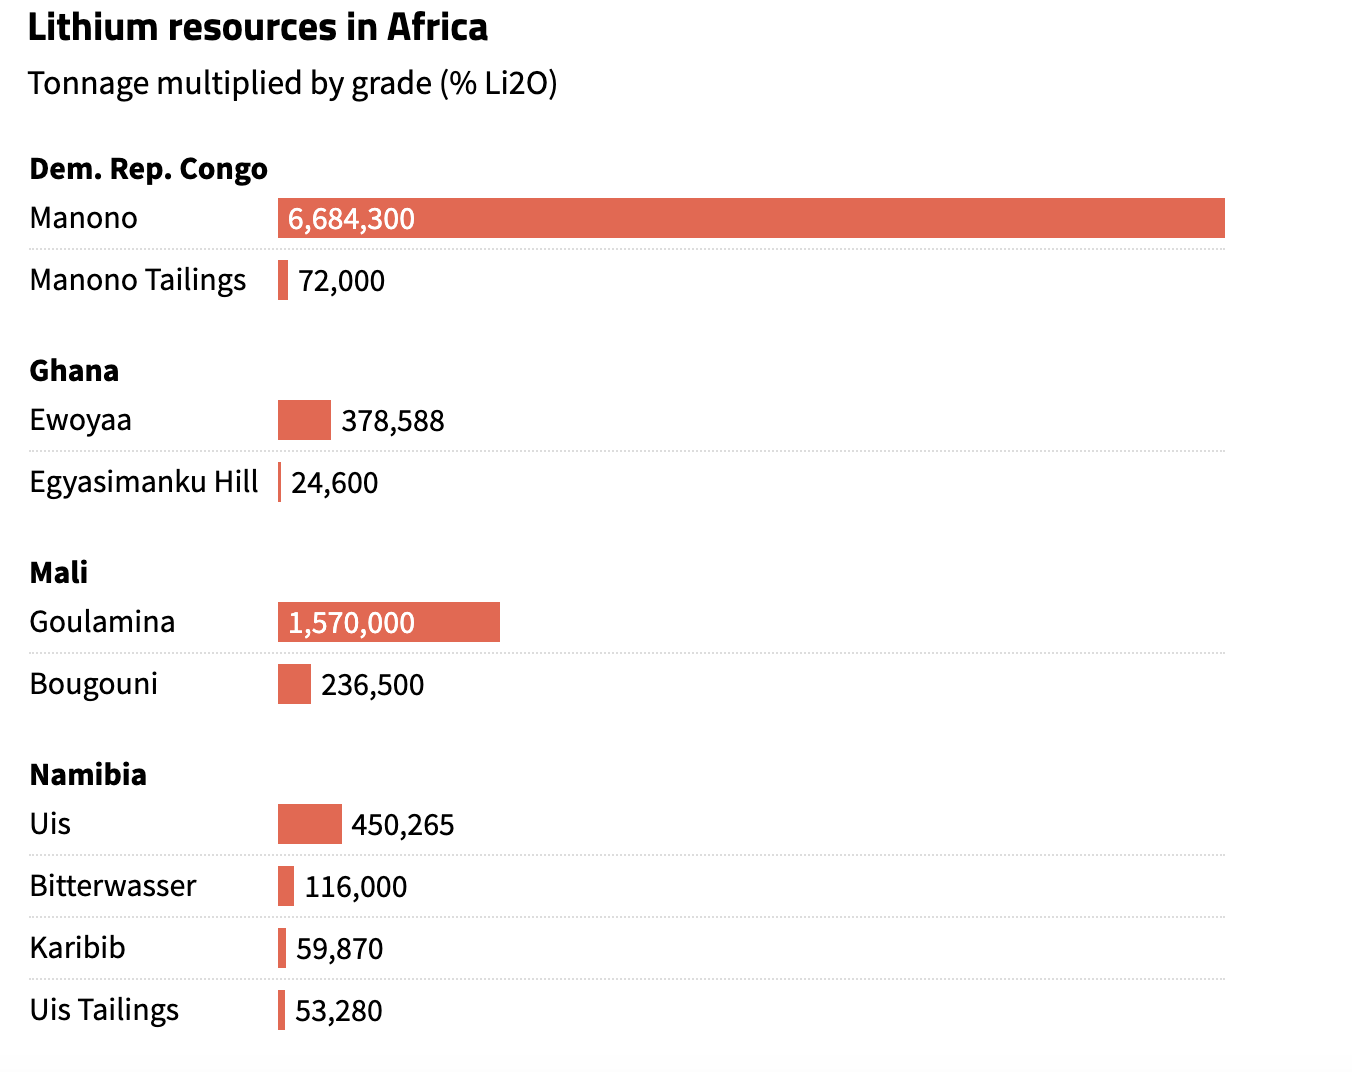The width and height of the screenshot is (1352, 1072).
Task: Click the 'Uis' row label
Action: pos(50,824)
